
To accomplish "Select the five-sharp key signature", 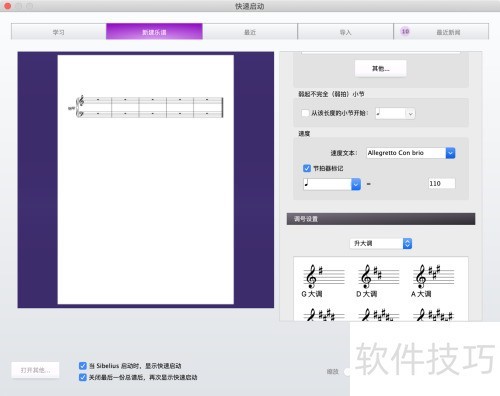I will tap(378, 315).
